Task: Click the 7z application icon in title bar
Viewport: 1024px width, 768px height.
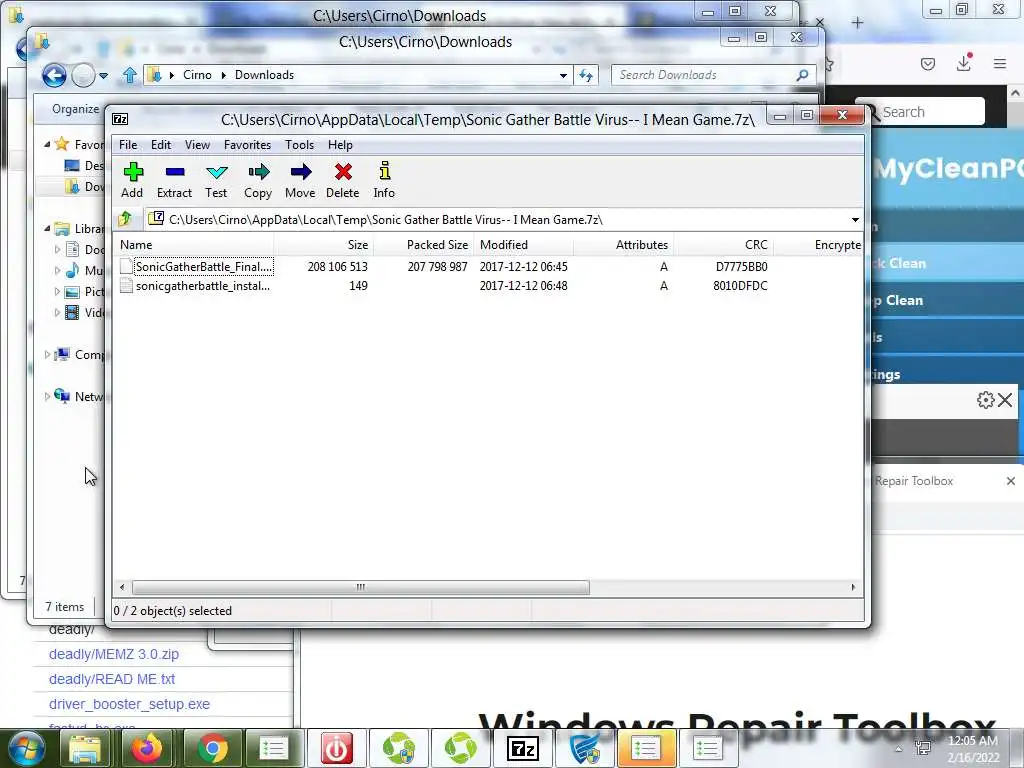Action: tap(120, 119)
